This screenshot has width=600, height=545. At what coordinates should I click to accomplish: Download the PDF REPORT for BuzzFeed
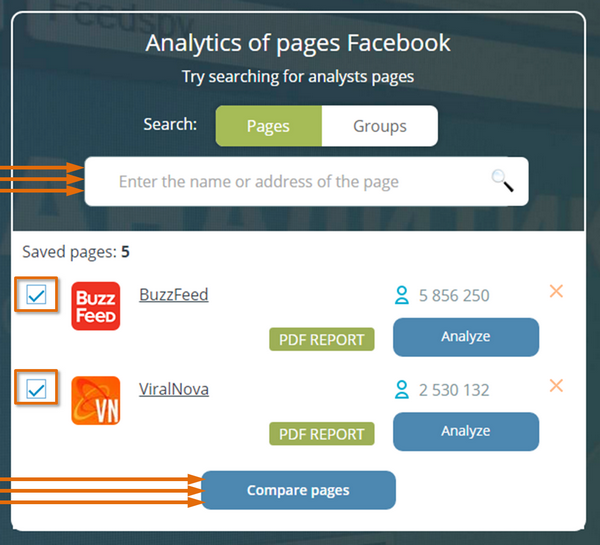[x=322, y=339]
